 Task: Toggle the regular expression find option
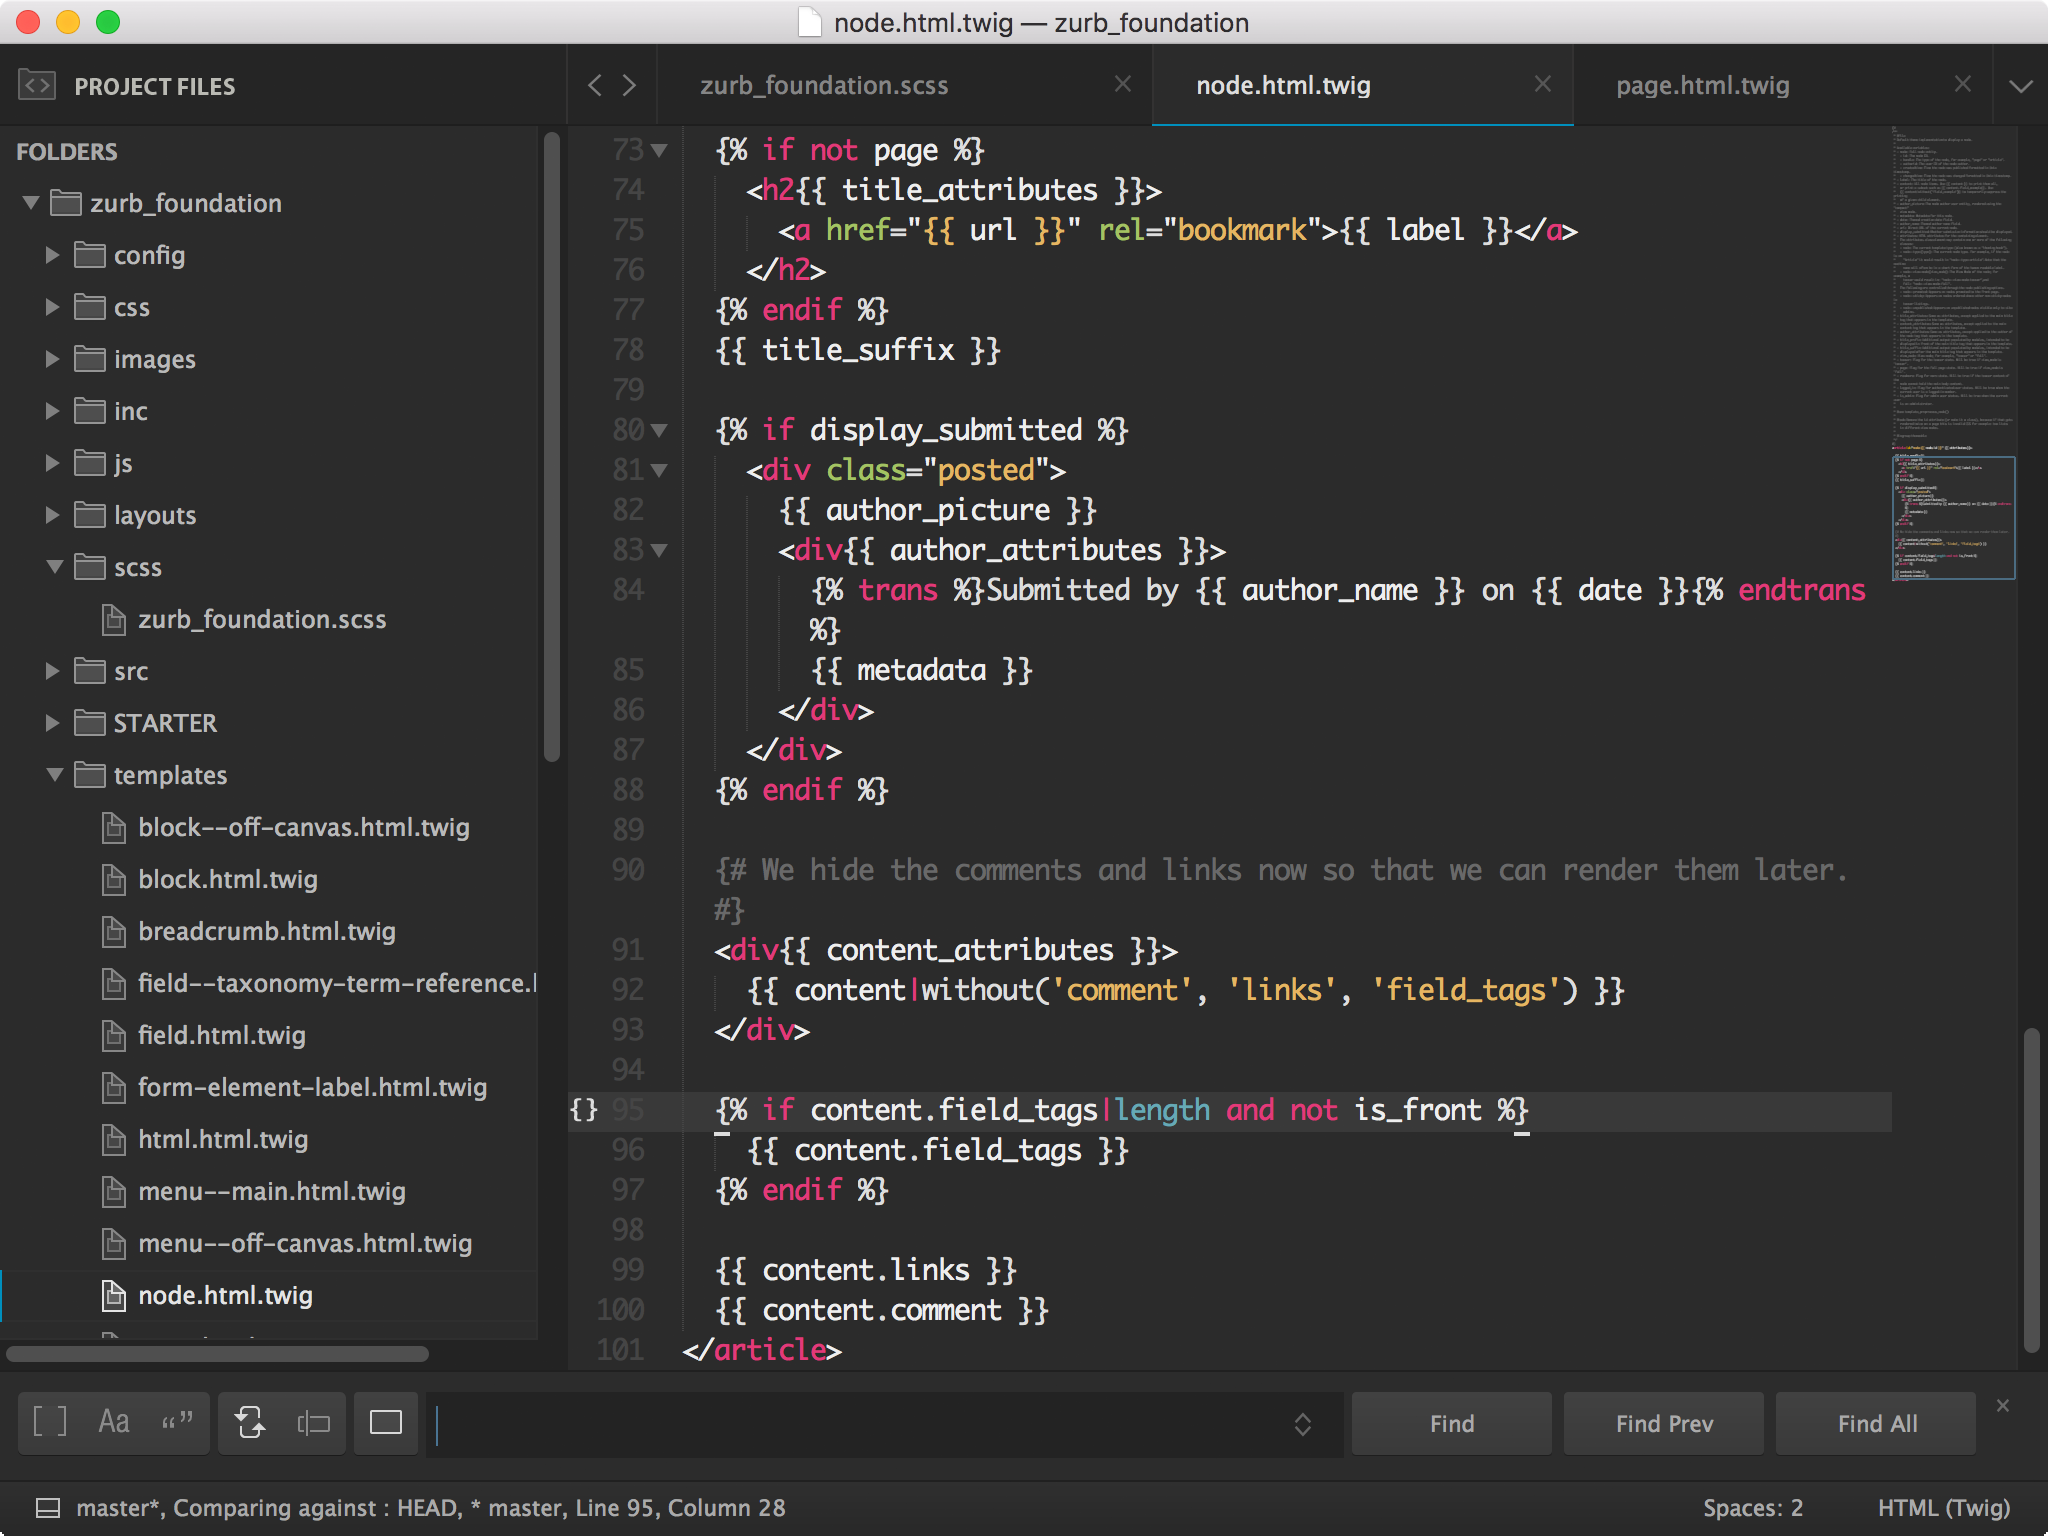[50, 1421]
